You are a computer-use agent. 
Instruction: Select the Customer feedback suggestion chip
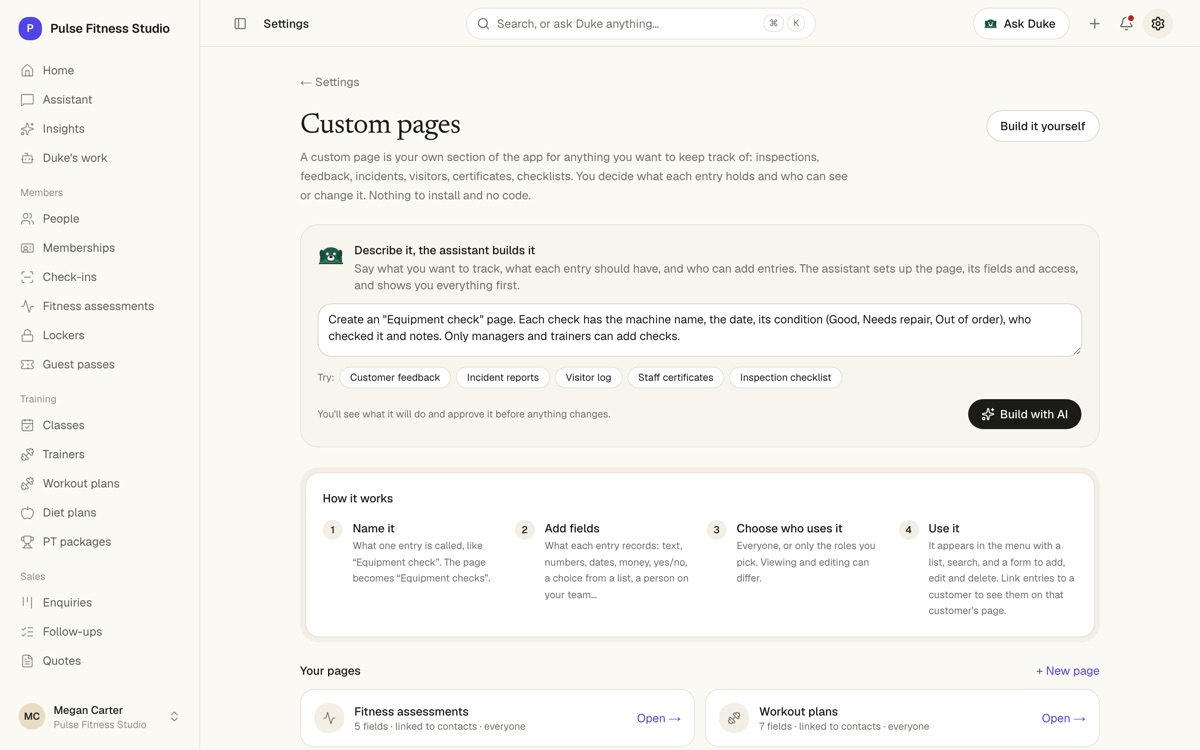pos(395,377)
